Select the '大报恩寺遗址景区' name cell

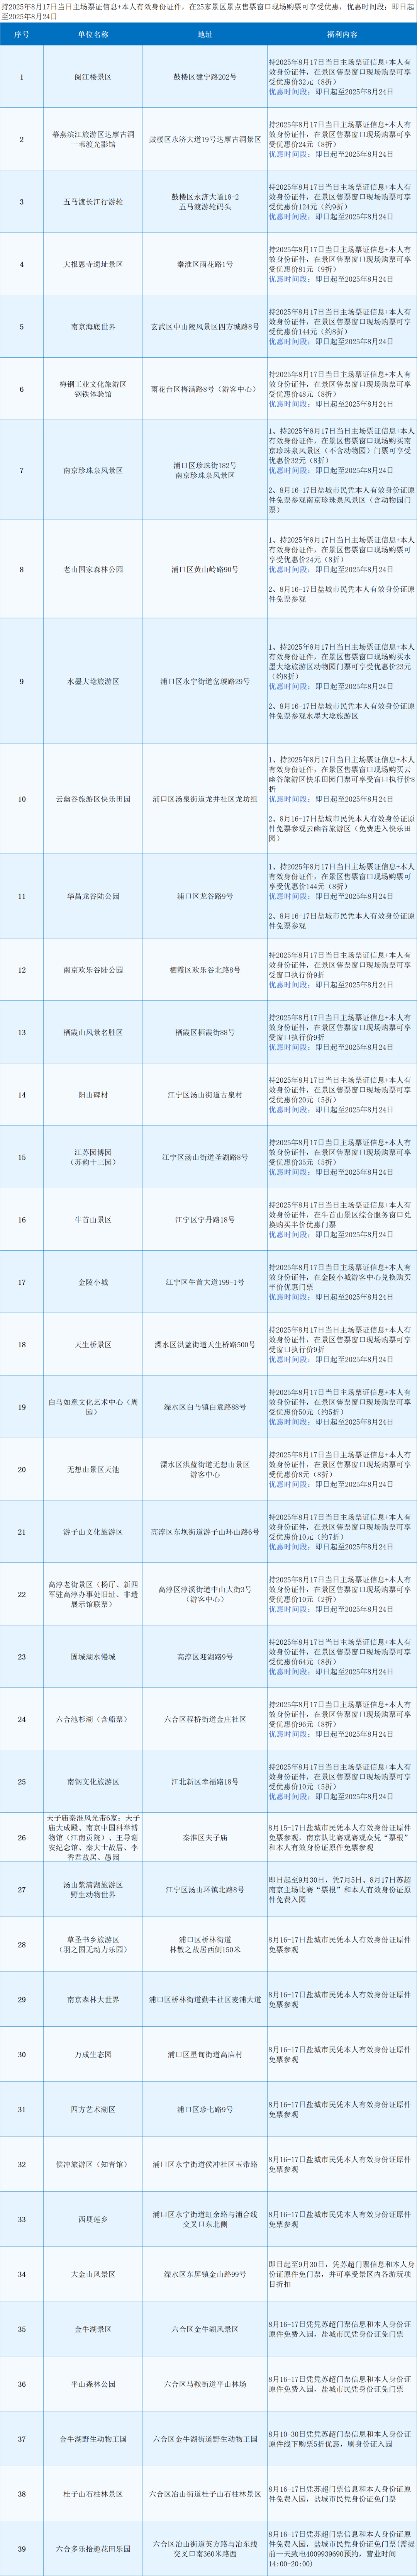pos(93,264)
